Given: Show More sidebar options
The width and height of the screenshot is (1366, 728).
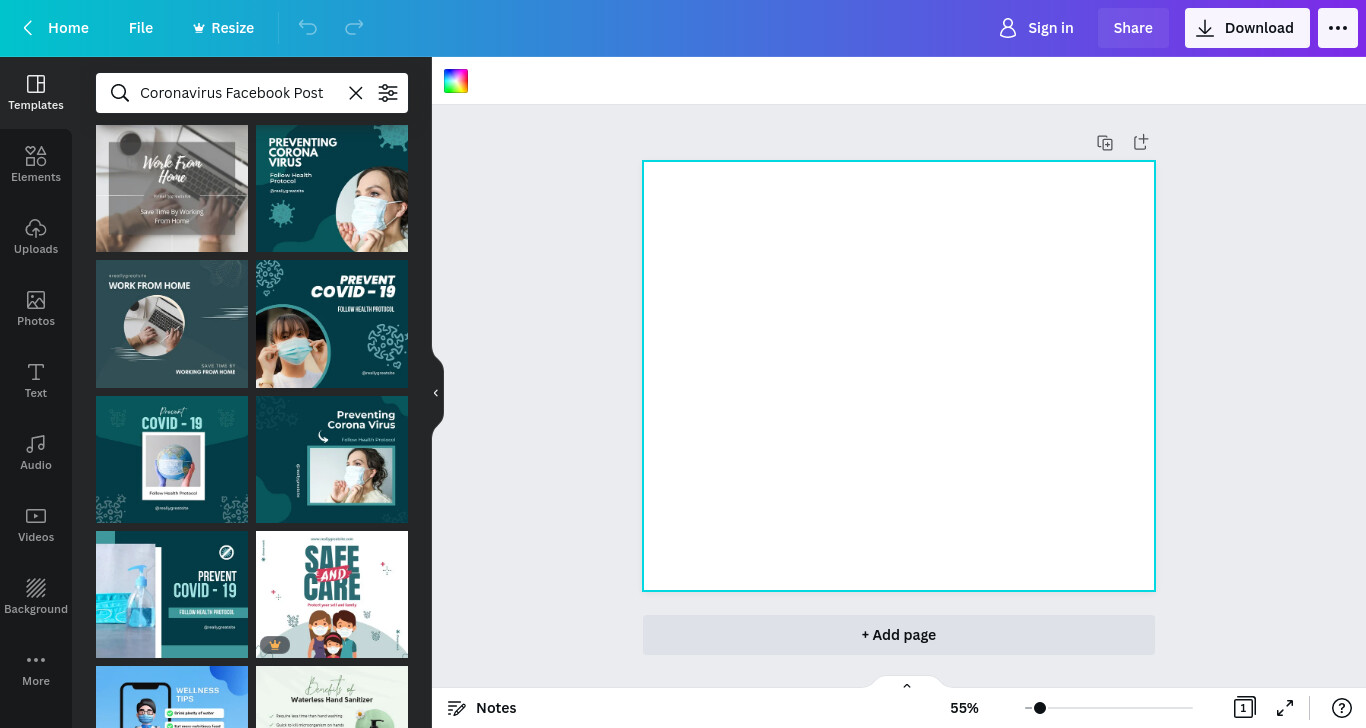Looking at the screenshot, I should tap(36, 669).
